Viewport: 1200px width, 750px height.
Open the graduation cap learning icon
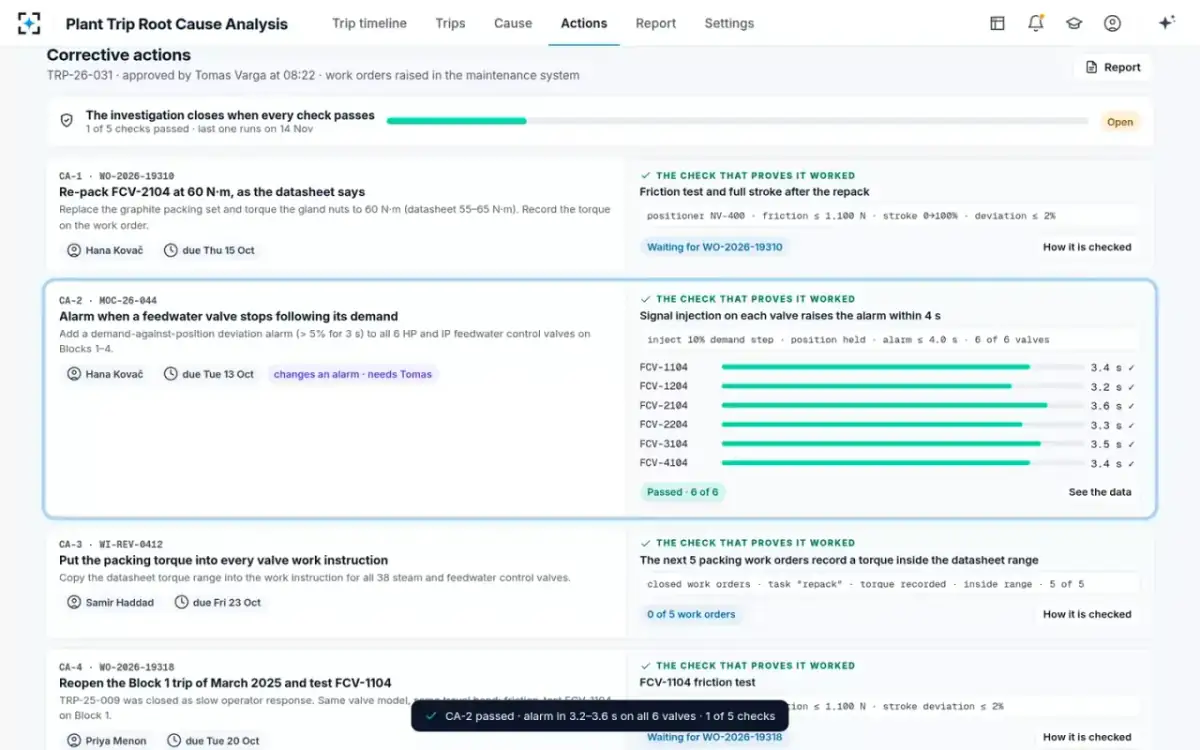pos(1074,23)
